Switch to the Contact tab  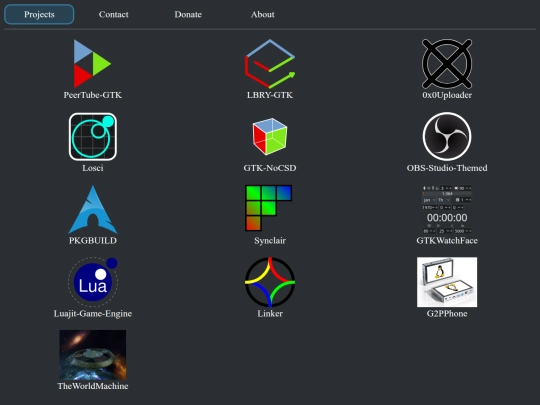[x=114, y=14]
